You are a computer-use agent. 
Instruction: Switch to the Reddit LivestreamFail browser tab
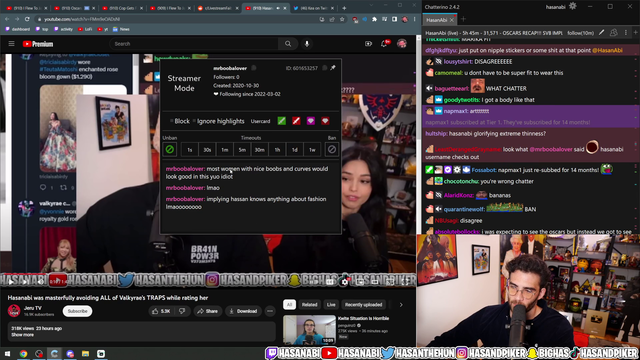(218, 8)
